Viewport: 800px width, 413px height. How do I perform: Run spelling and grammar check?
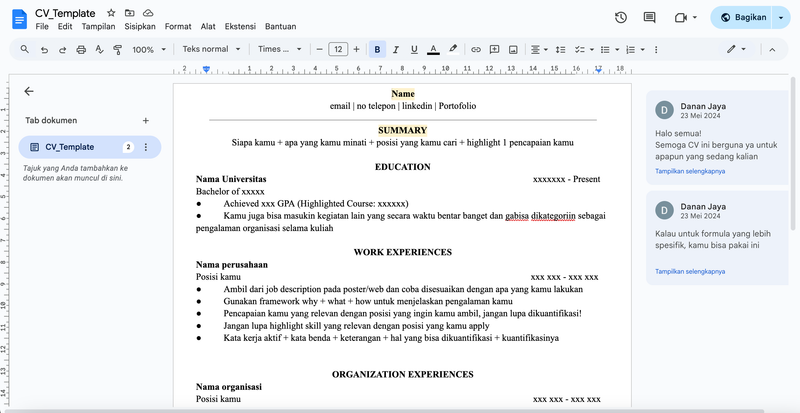(x=99, y=50)
